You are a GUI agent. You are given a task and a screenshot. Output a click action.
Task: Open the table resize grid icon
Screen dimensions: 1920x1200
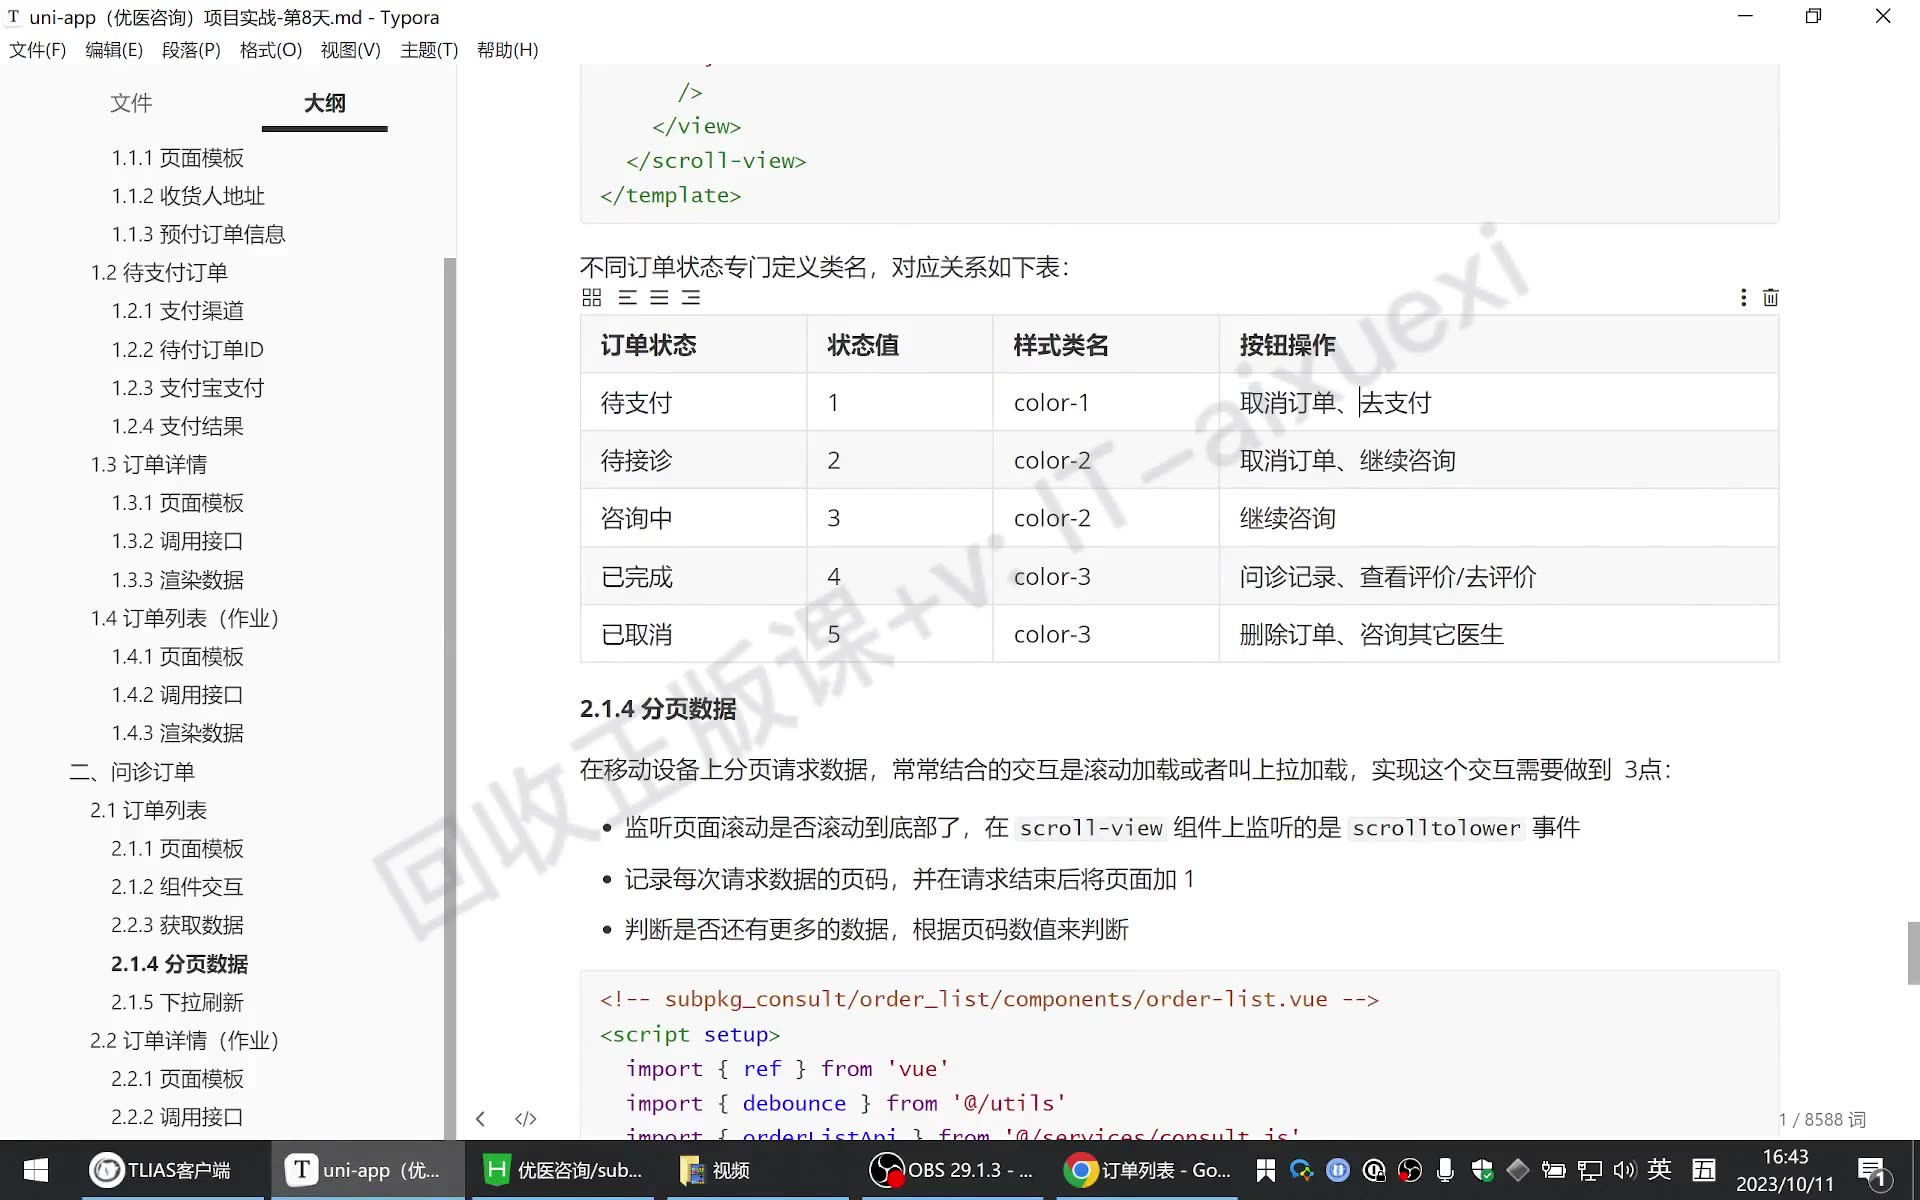tap(591, 297)
